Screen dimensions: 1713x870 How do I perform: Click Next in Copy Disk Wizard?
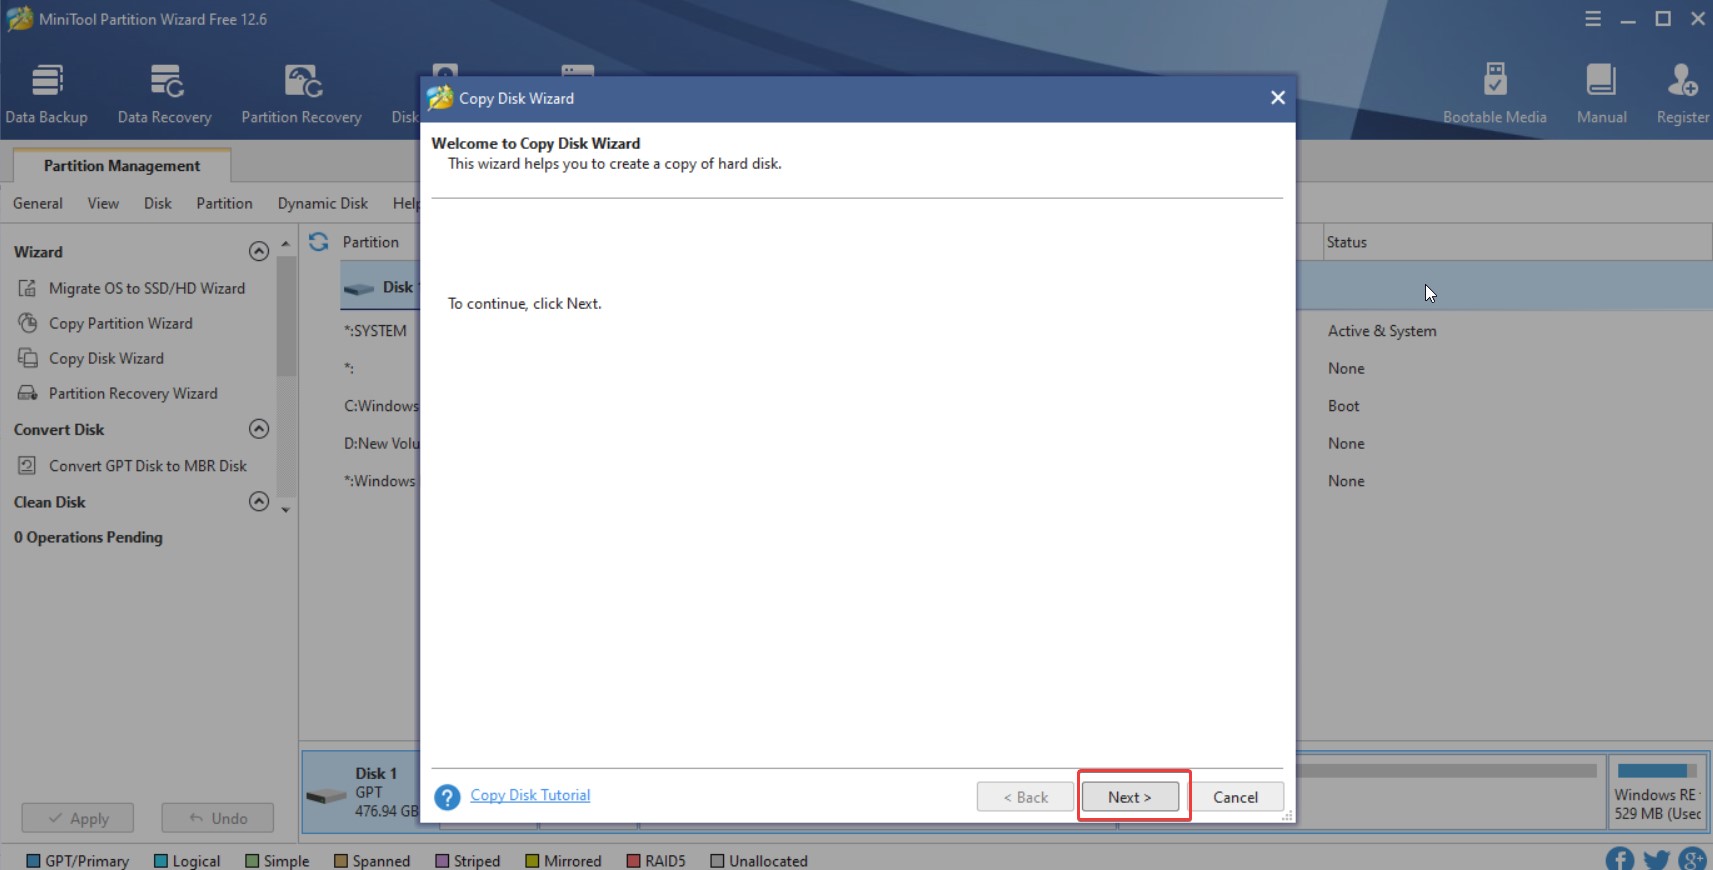(x=1130, y=797)
